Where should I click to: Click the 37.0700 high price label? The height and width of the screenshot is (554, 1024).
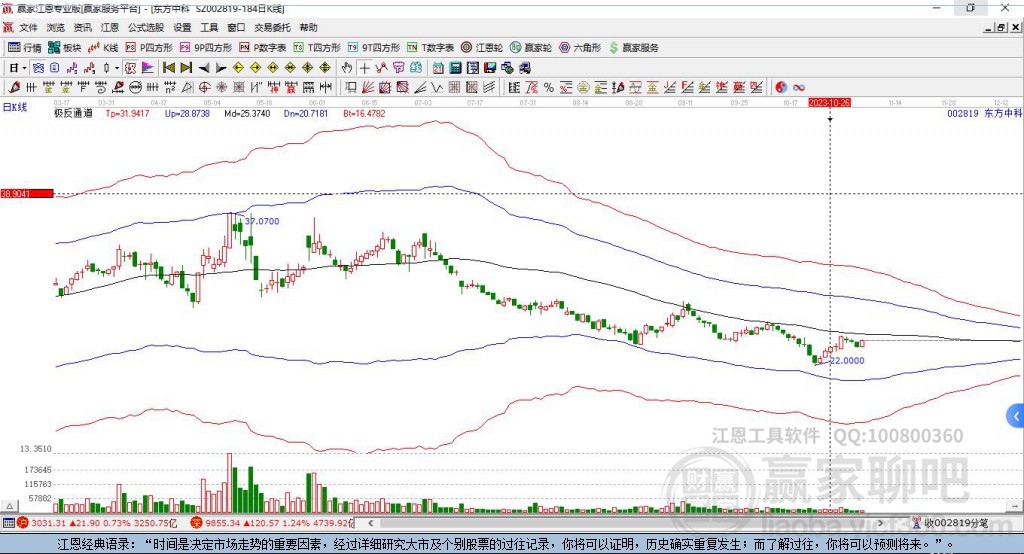click(x=262, y=221)
